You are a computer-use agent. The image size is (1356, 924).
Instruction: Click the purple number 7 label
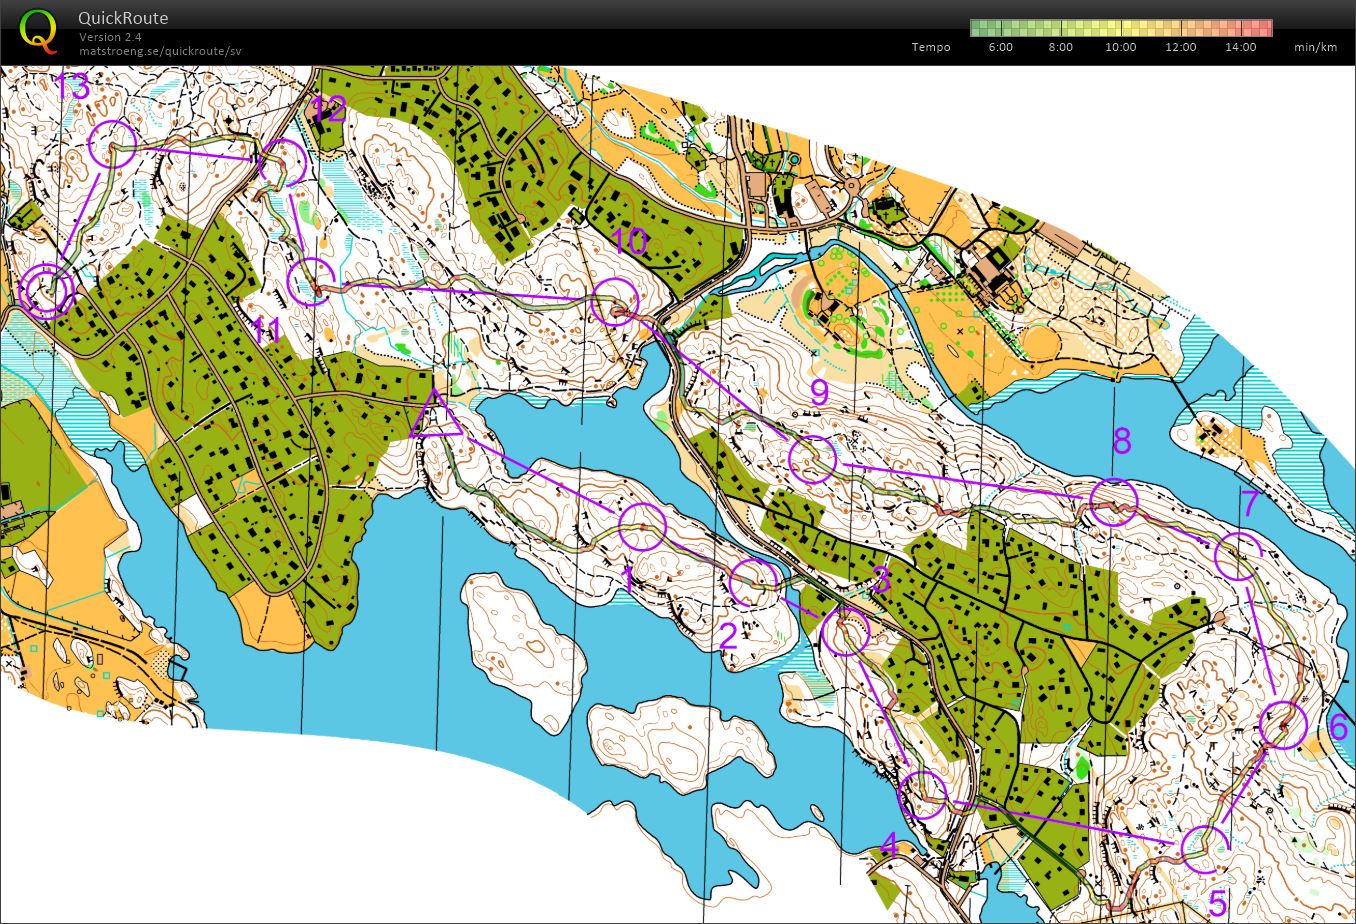[1249, 504]
